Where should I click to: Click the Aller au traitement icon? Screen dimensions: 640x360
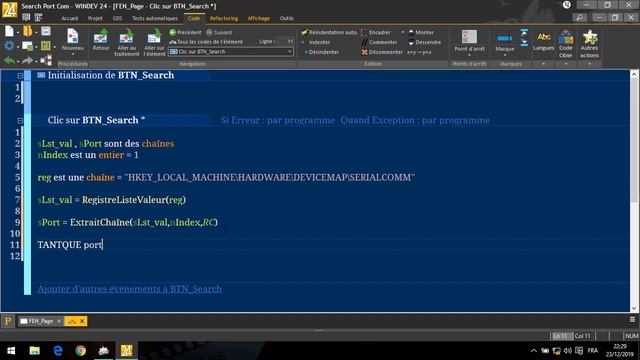pyautogui.click(x=127, y=37)
